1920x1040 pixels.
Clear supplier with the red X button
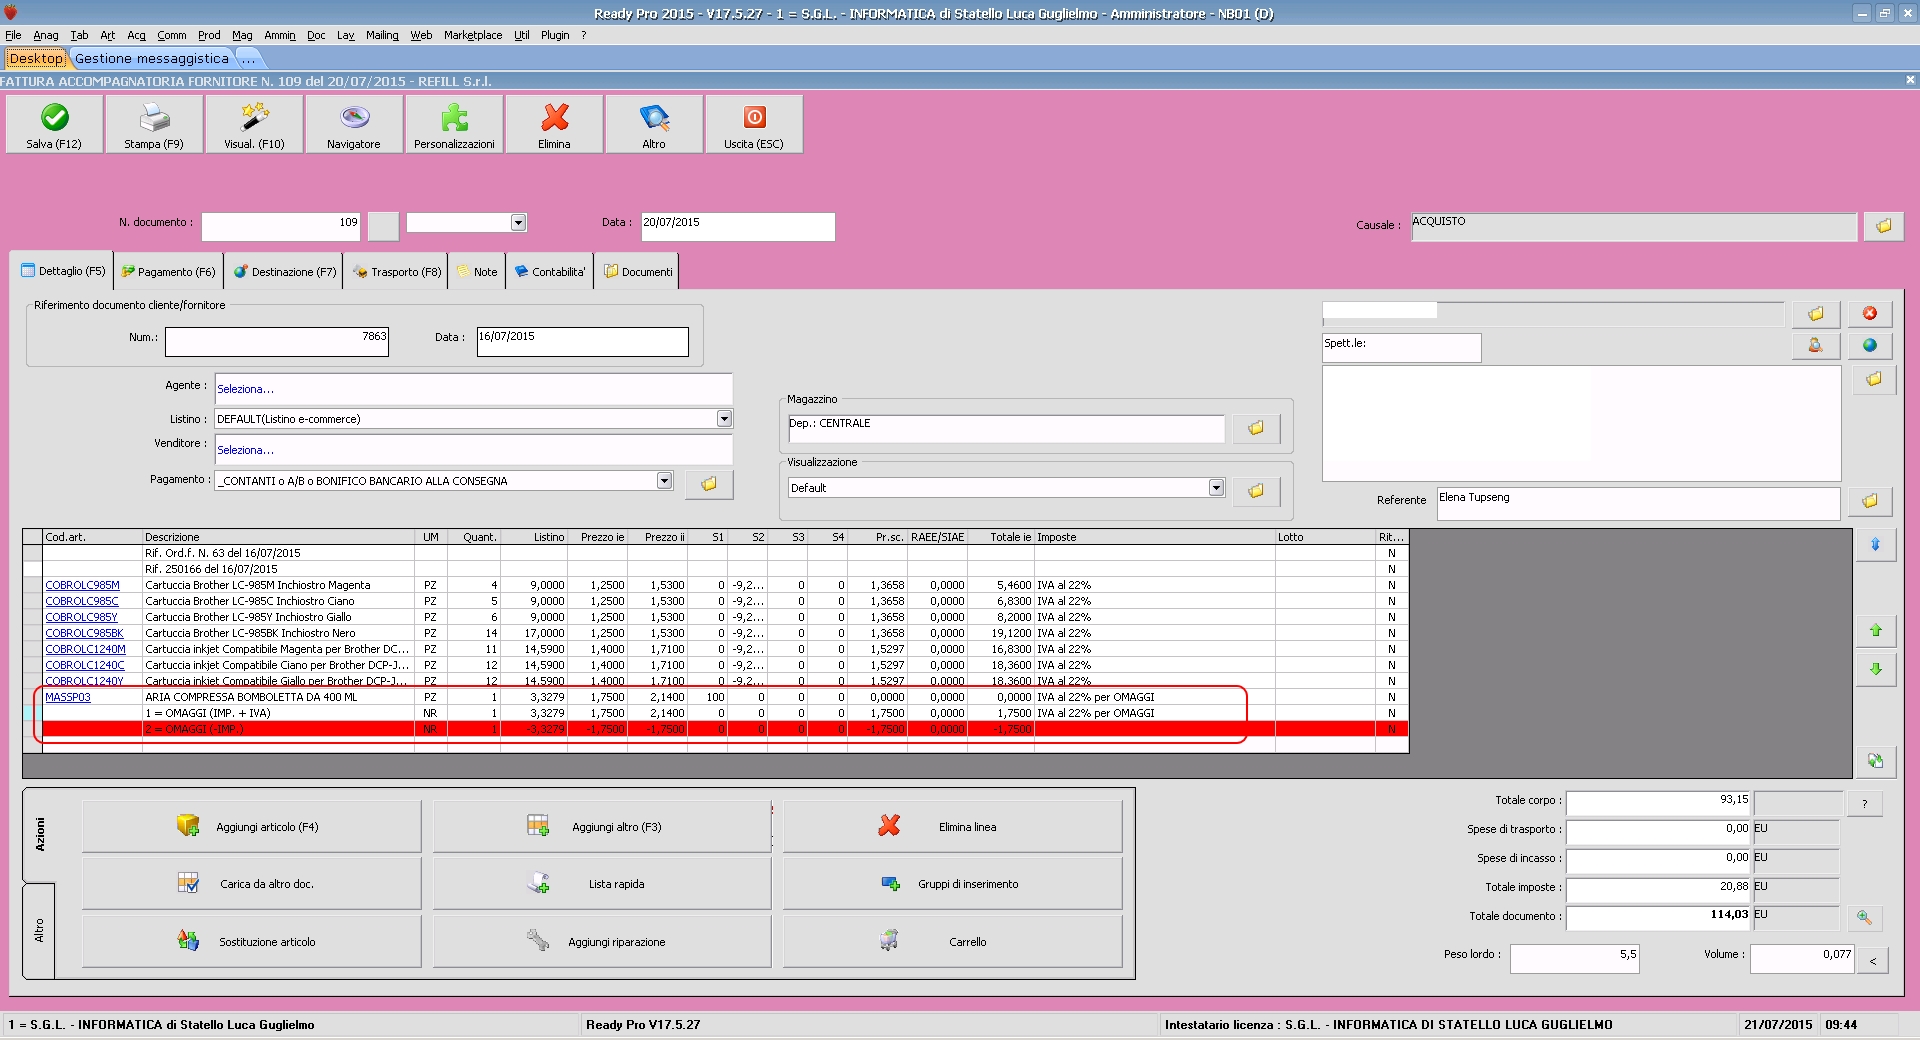coord(1869,314)
